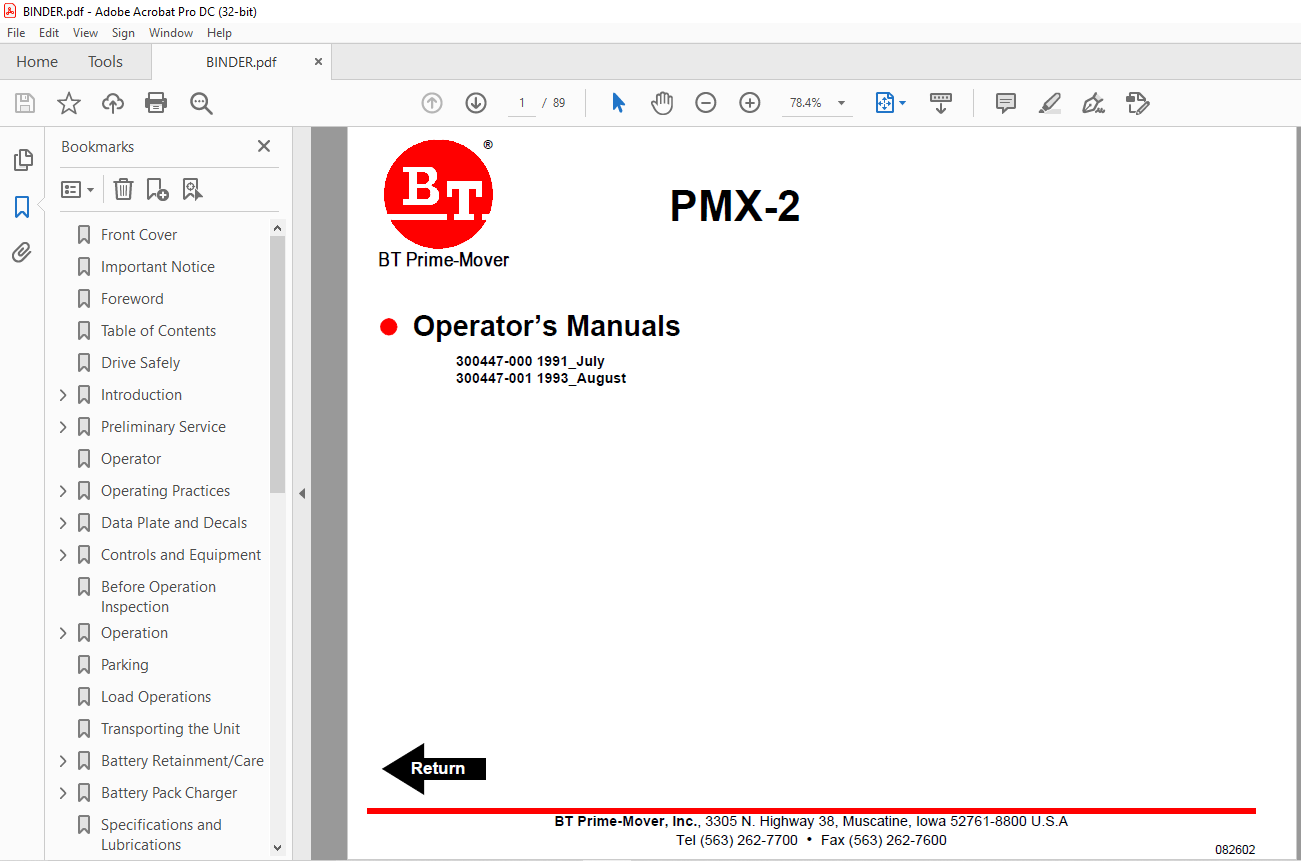Open the fit page options button
The width and height of the screenshot is (1301, 861).
pyautogui.click(x=890, y=103)
